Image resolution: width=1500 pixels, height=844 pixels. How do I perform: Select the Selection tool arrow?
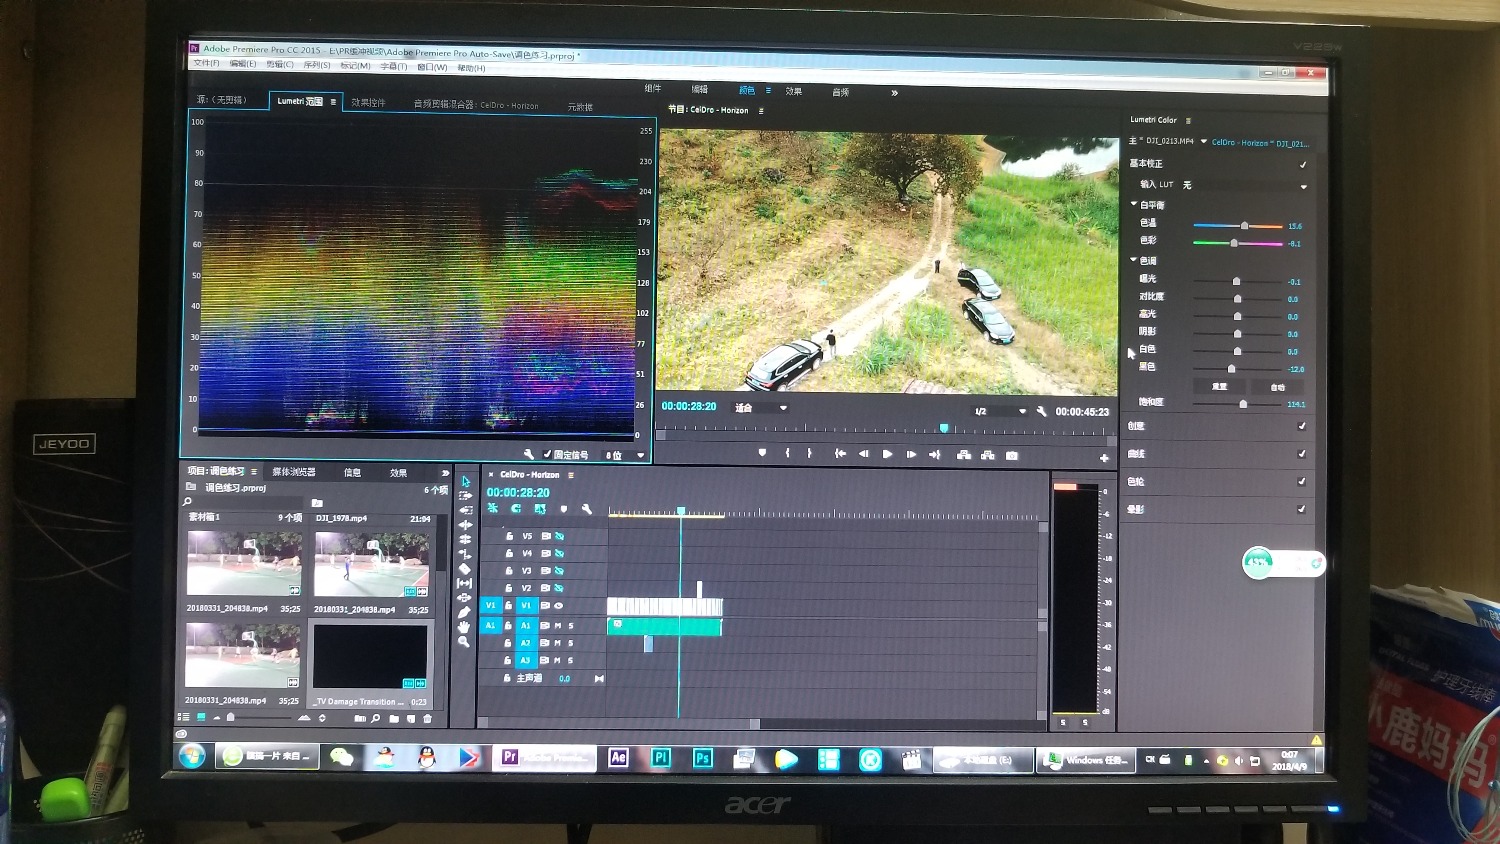465,482
